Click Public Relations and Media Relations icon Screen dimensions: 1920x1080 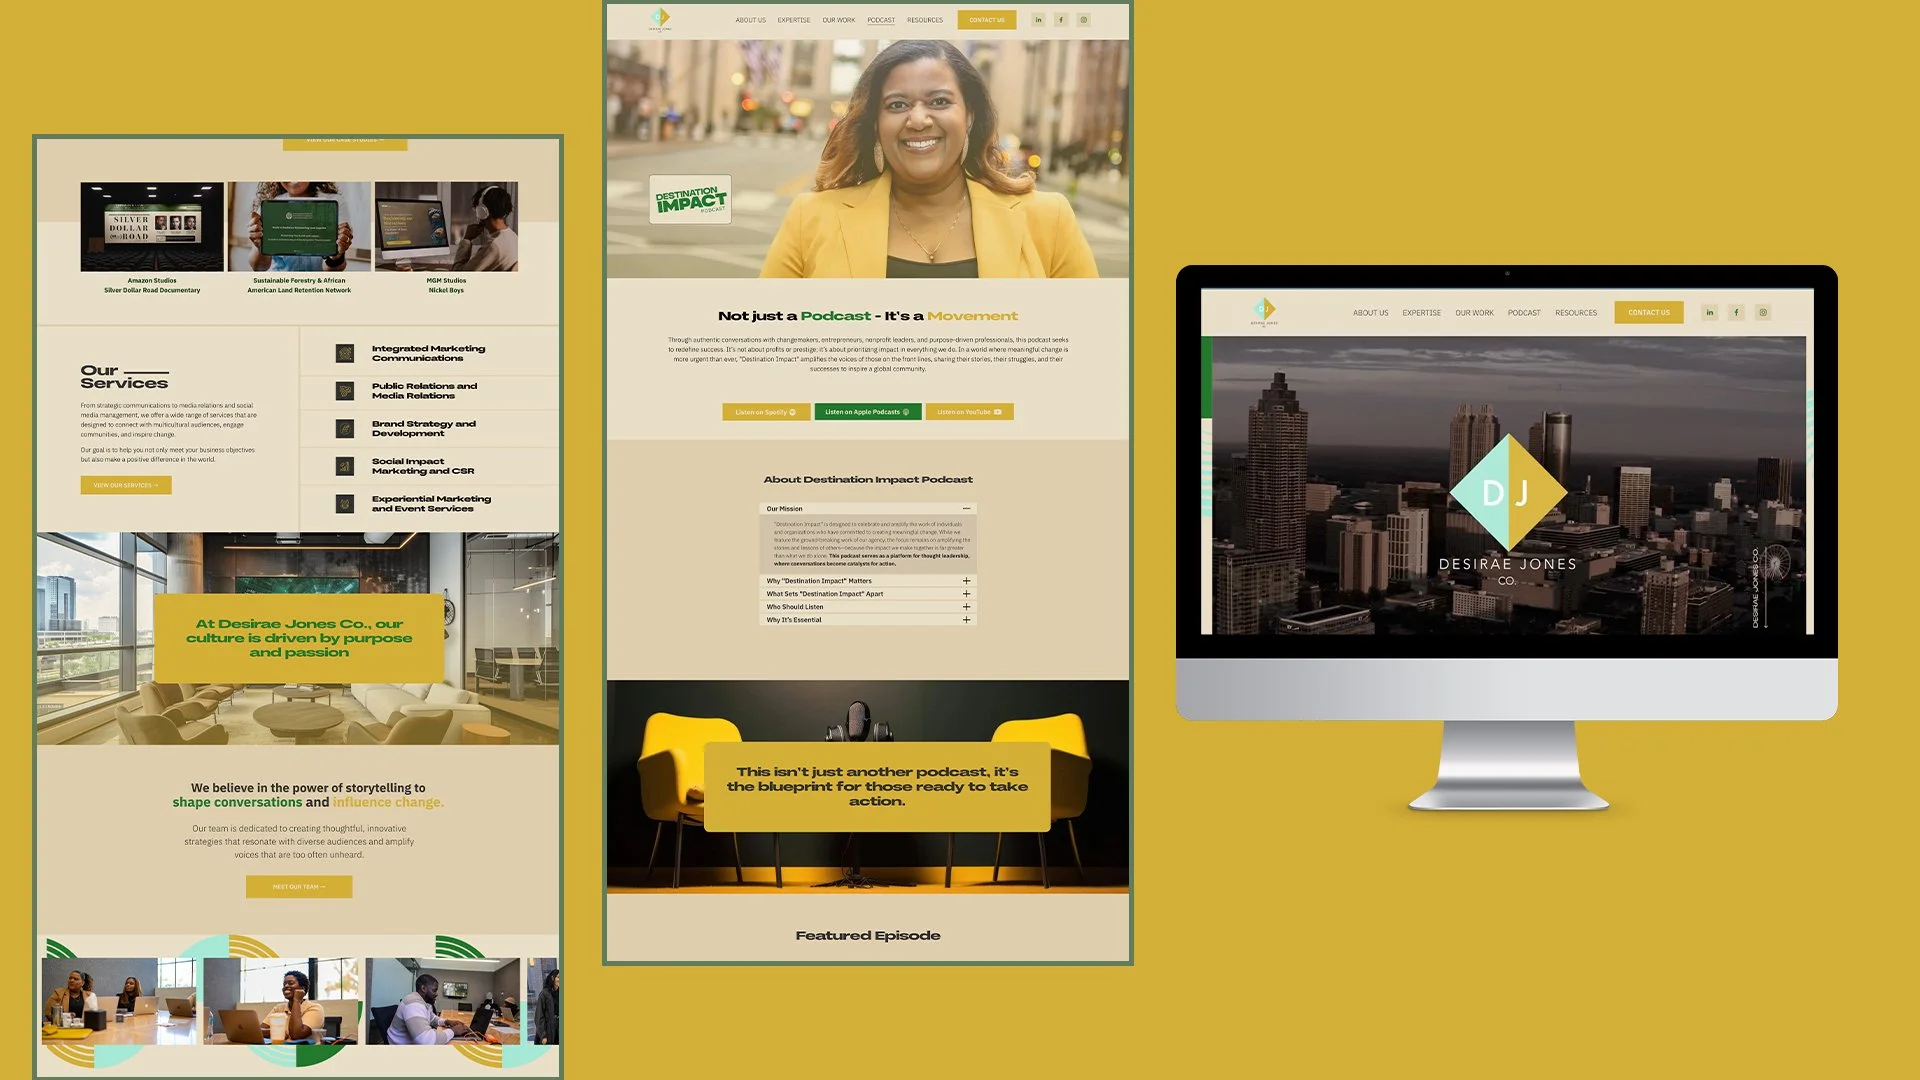click(x=345, y=391)
